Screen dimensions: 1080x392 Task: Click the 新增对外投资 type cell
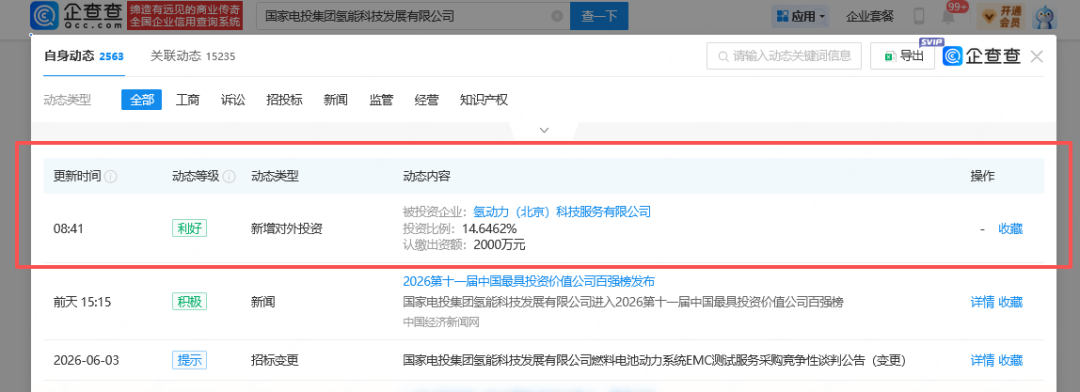click(287, 229)
